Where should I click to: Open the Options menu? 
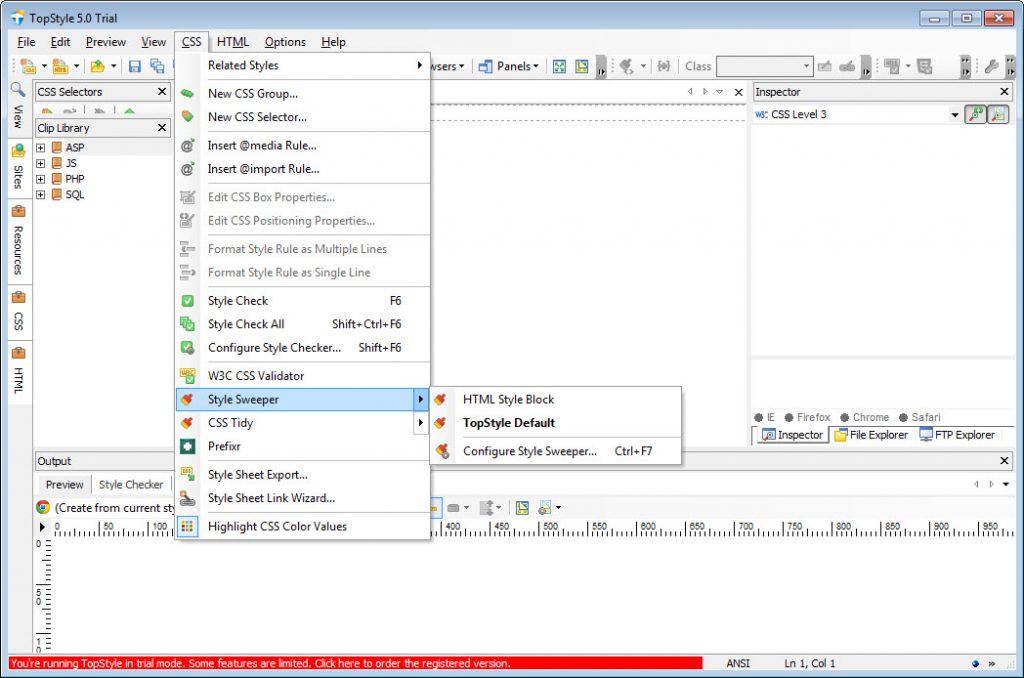tap(285, 42)
